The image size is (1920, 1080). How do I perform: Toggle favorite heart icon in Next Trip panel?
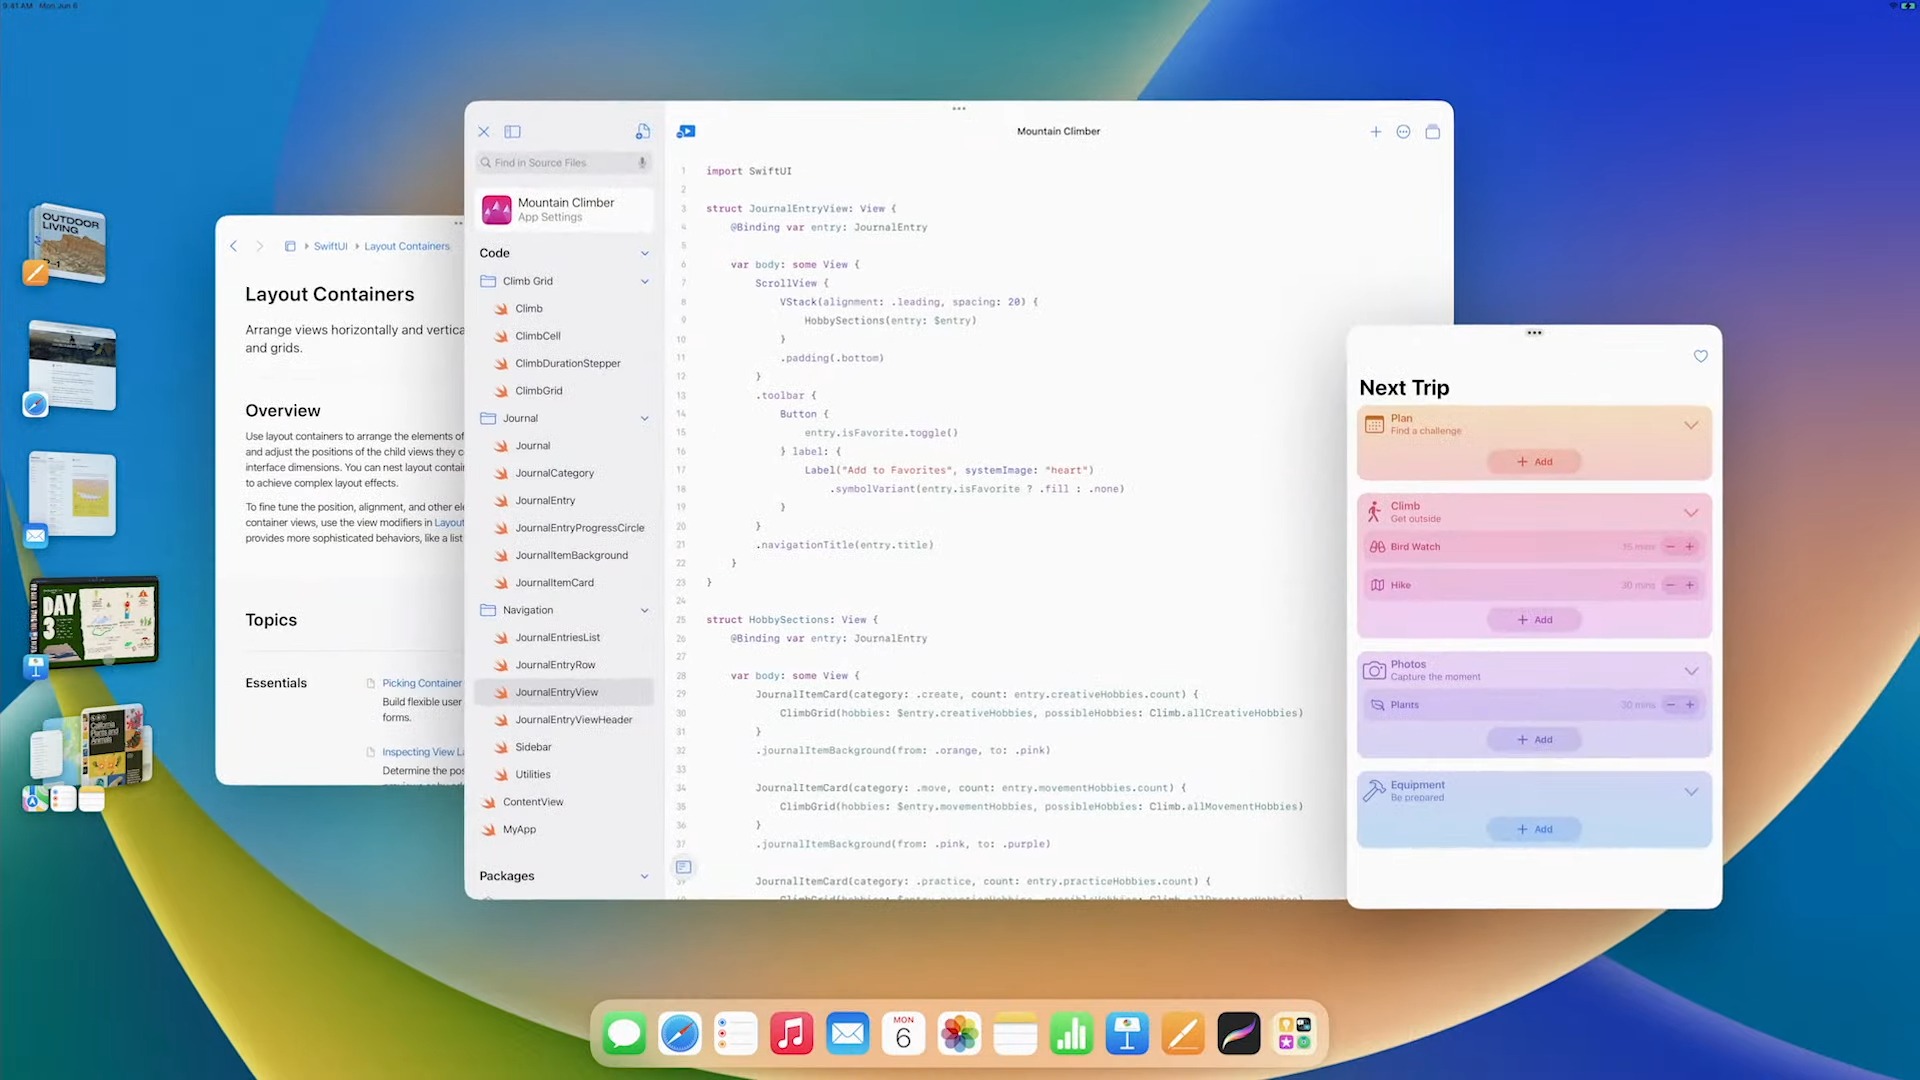point(1700,356)
